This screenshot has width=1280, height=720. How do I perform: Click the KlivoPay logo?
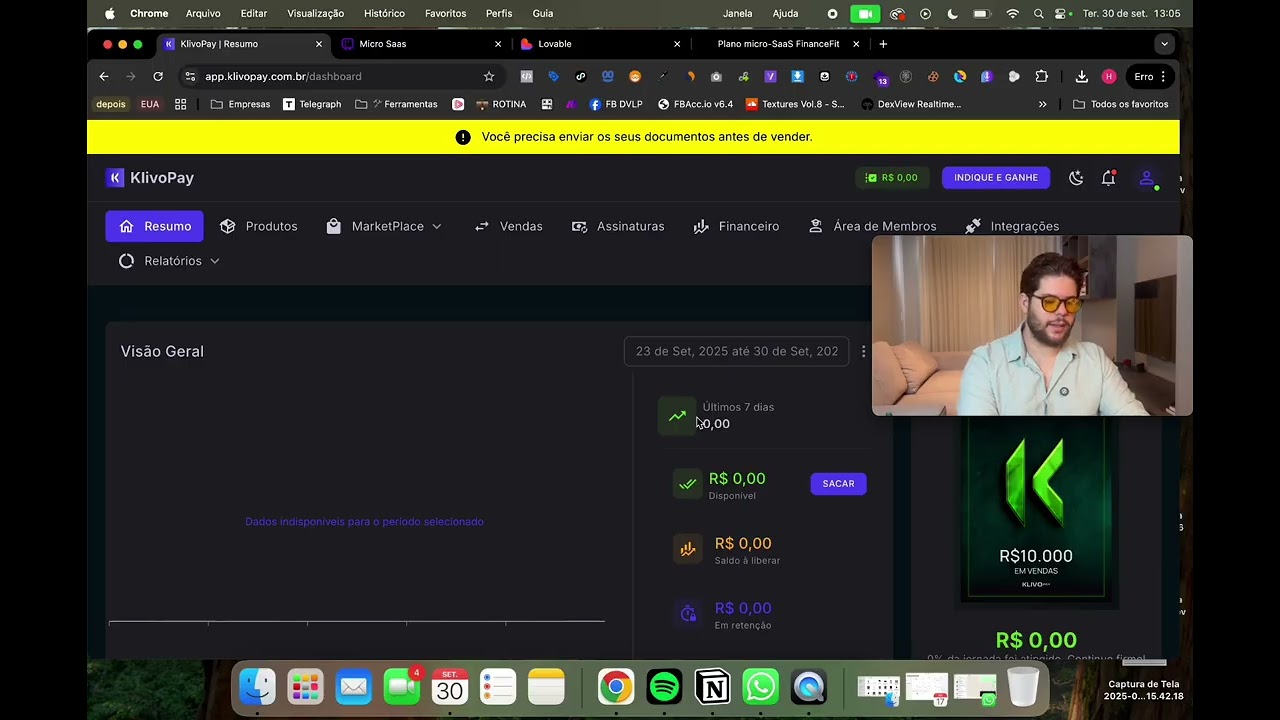(x=150, y=178)
